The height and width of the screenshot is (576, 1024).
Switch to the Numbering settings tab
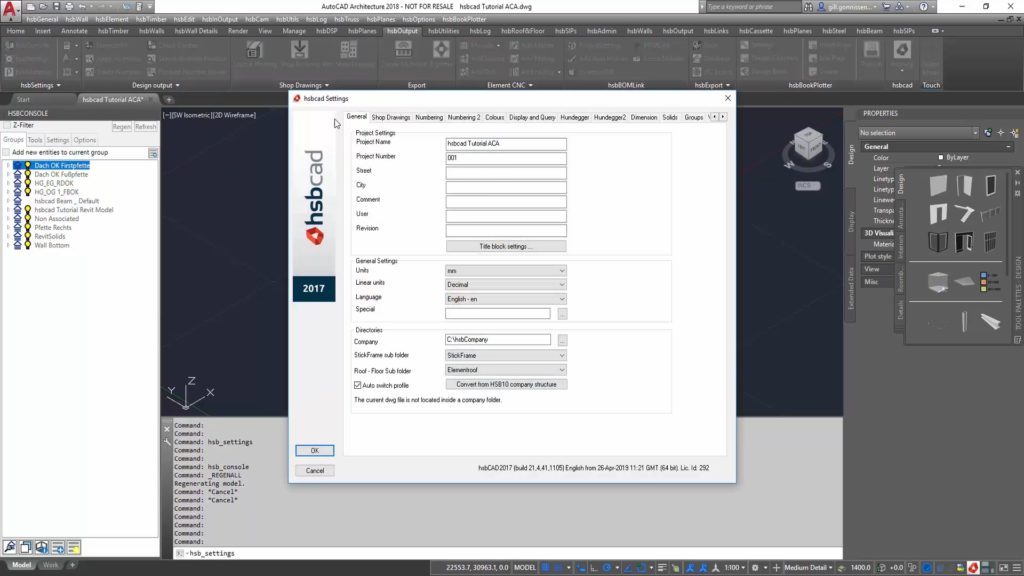(x=429, y=118)
